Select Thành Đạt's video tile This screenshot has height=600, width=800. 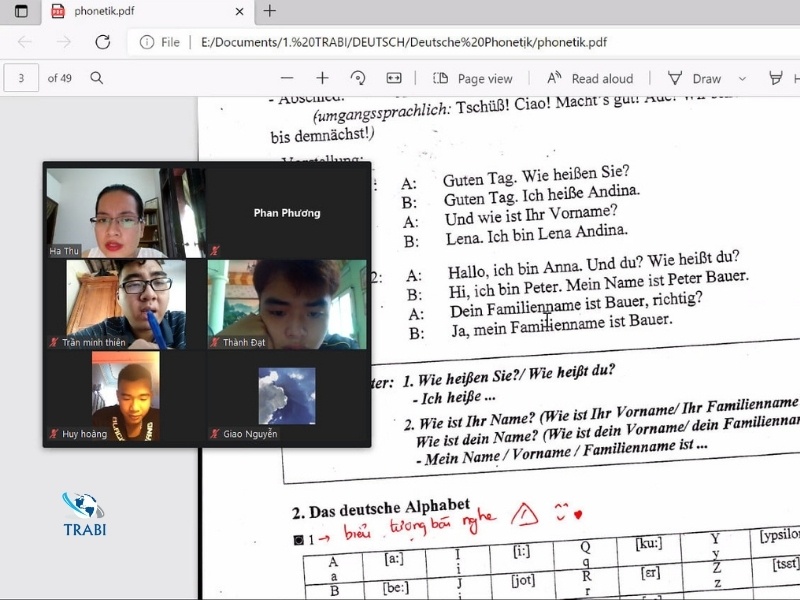[x=287, y=305]
